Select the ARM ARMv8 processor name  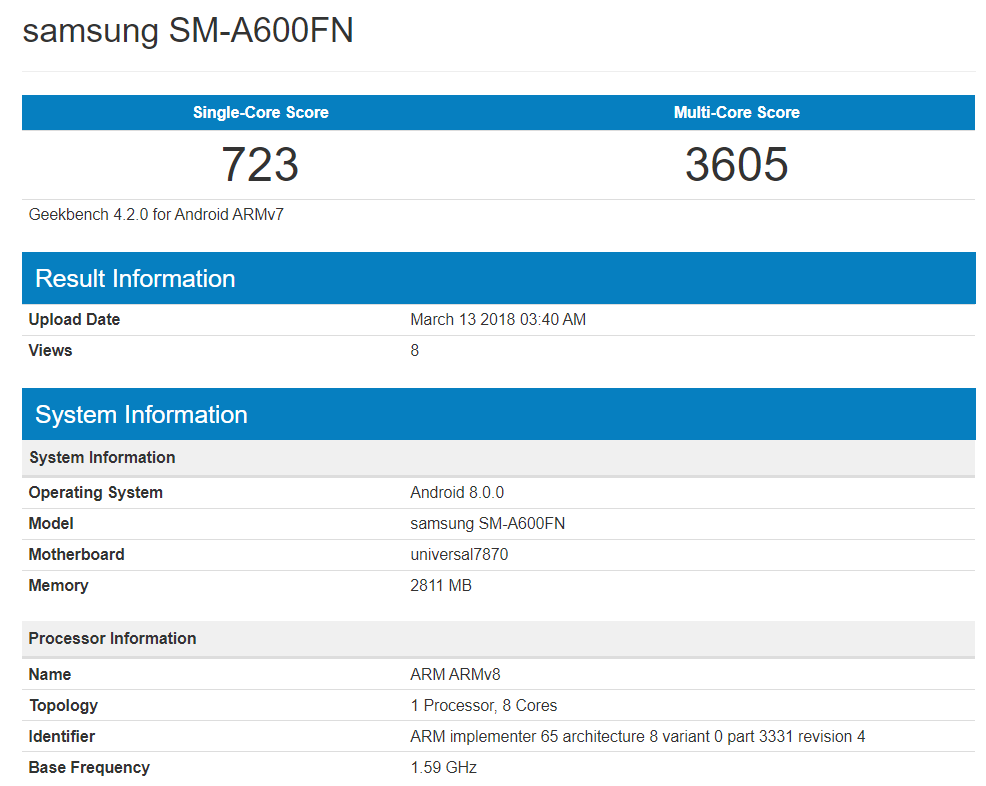[455, 674]
